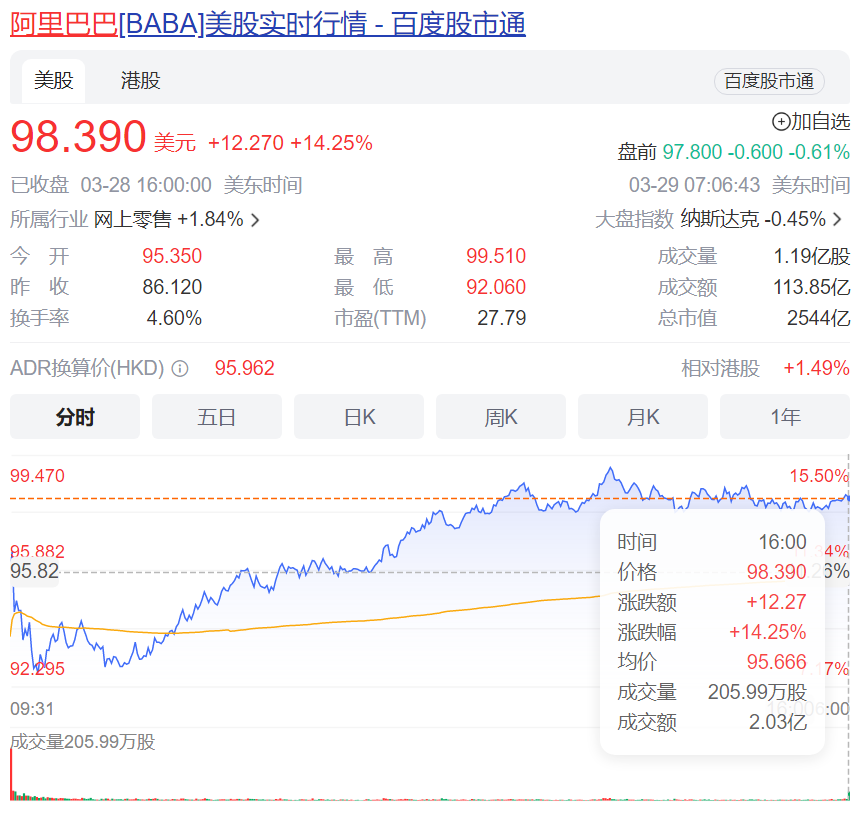Click the 换手率 value 4.60%

pyautogui.click(x=174, y=318)
